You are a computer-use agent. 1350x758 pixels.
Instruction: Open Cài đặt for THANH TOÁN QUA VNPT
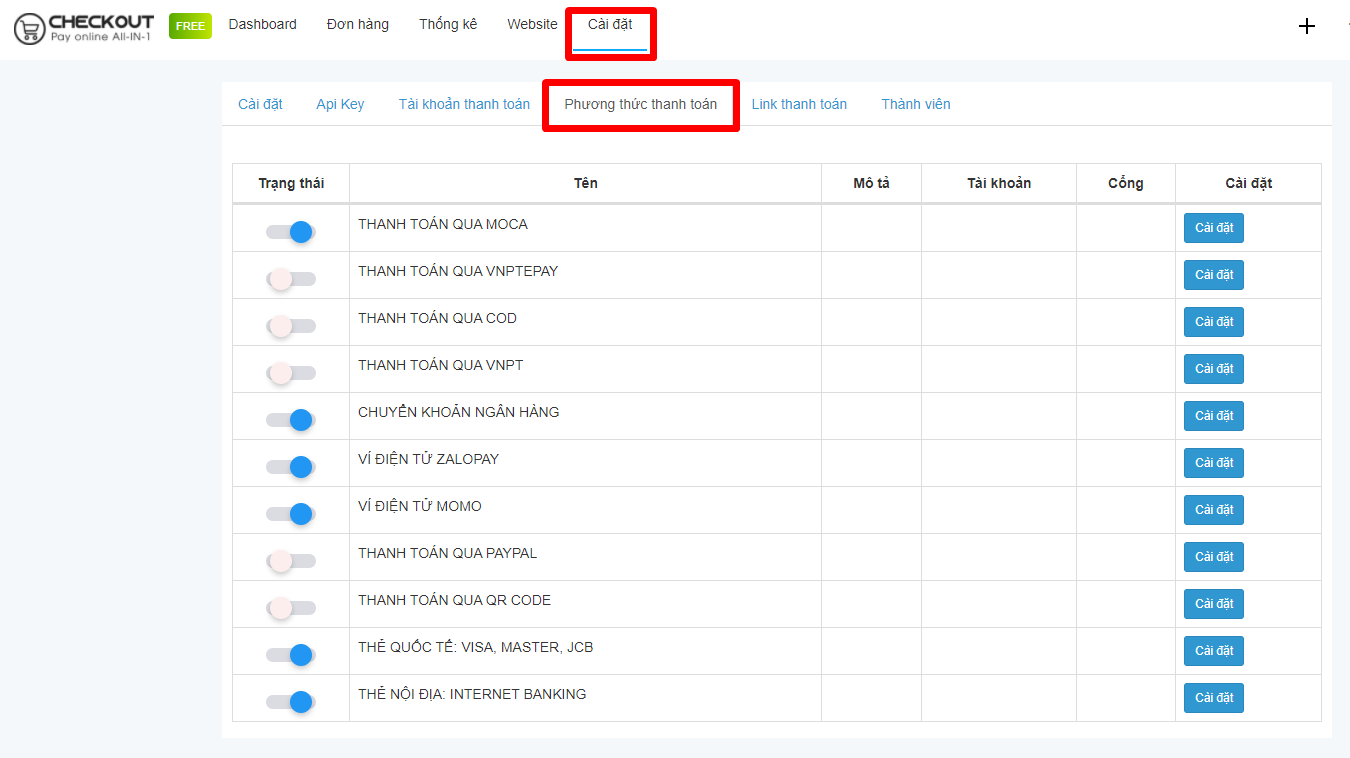click(1214, 369)
